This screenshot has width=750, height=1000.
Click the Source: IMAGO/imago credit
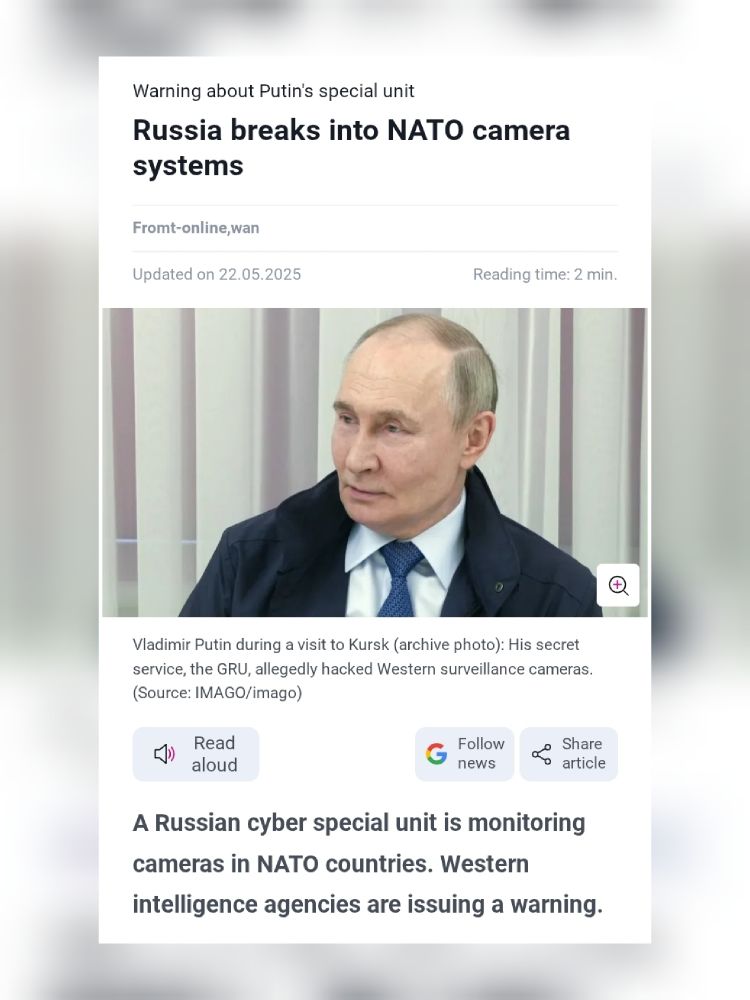tap(217, 693)
